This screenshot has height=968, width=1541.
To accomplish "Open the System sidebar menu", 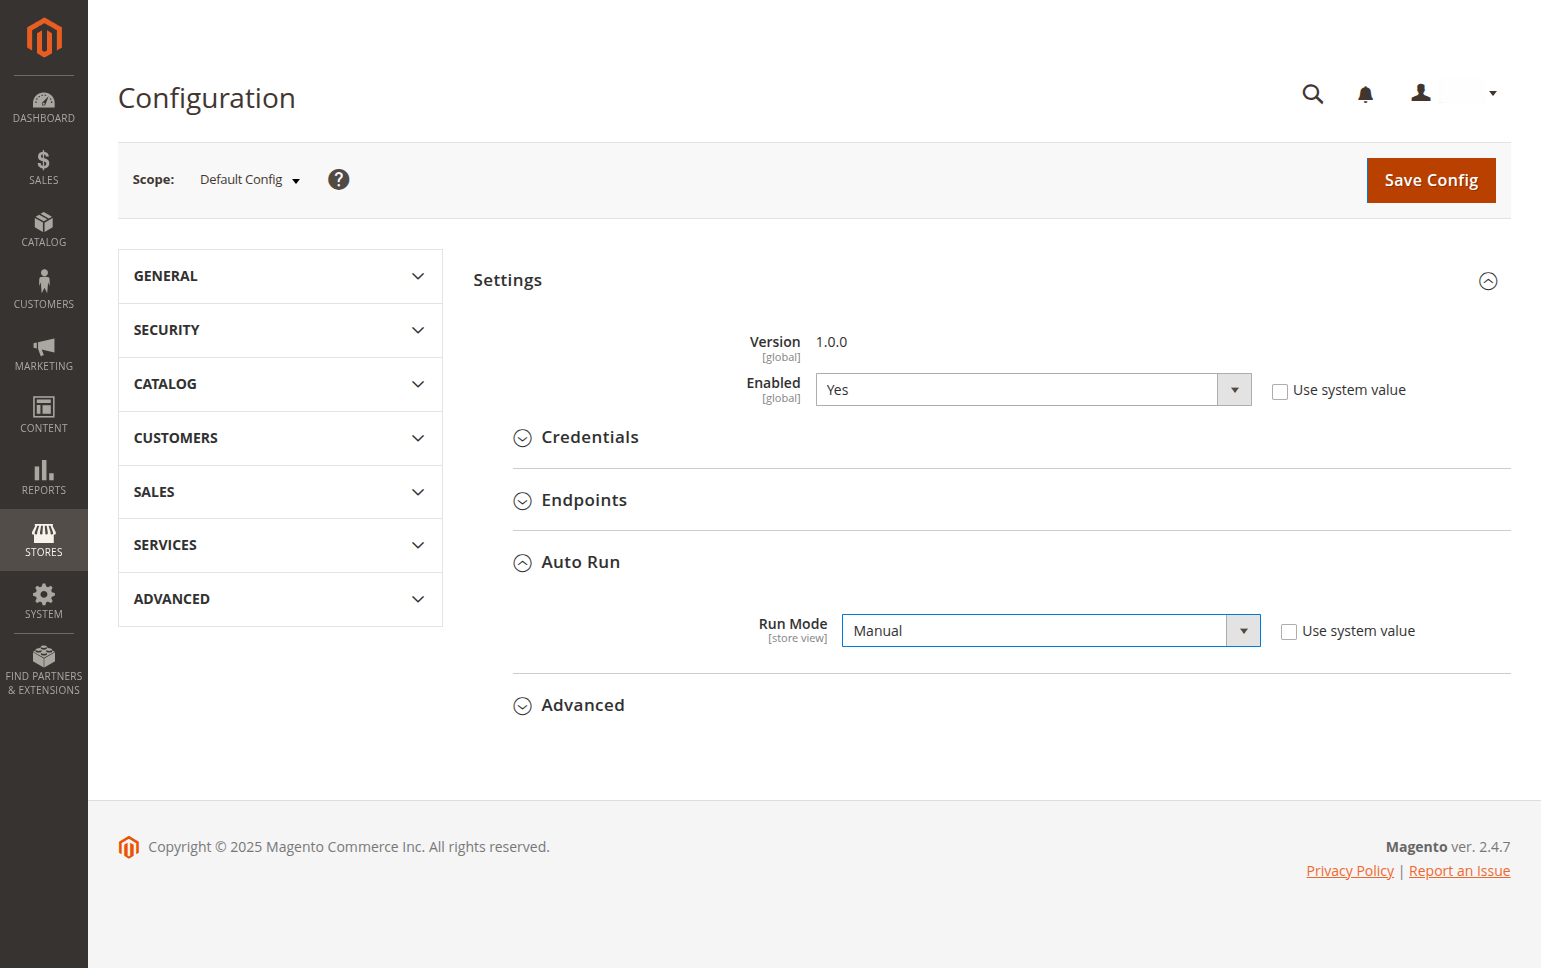I will tap(44, 602).
